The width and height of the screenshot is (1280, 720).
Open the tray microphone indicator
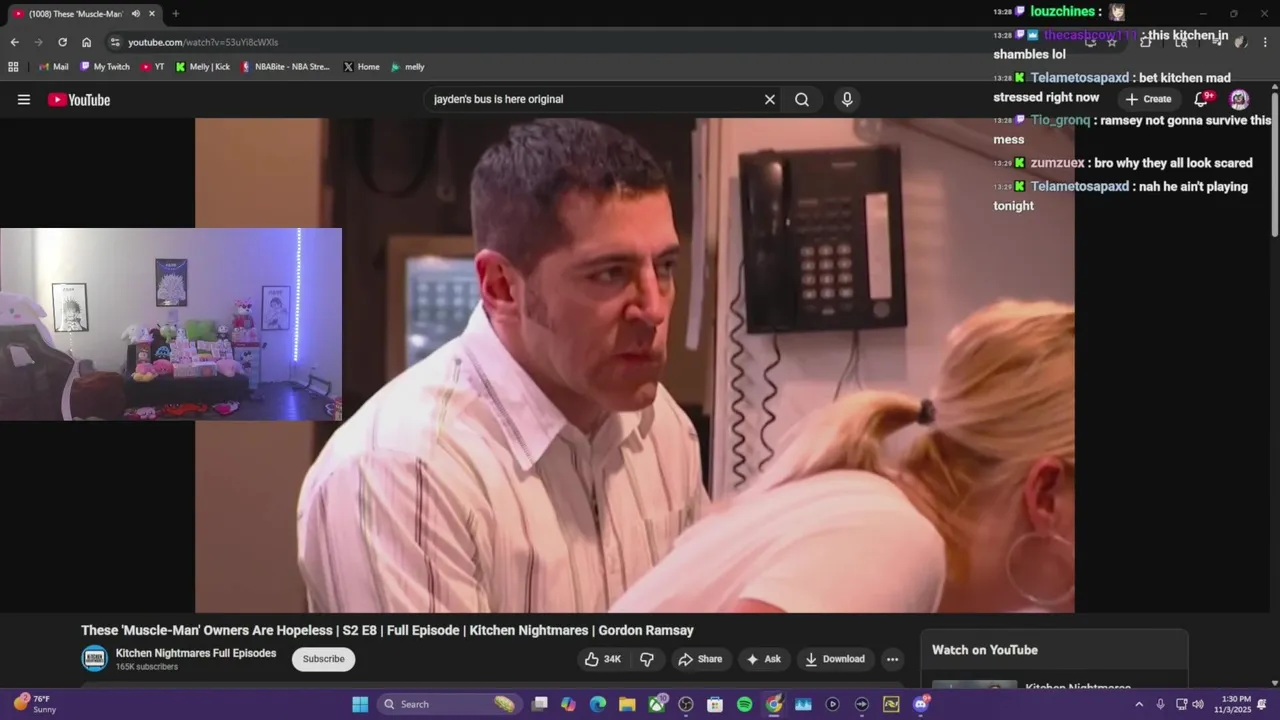(x=1161, y=704)
